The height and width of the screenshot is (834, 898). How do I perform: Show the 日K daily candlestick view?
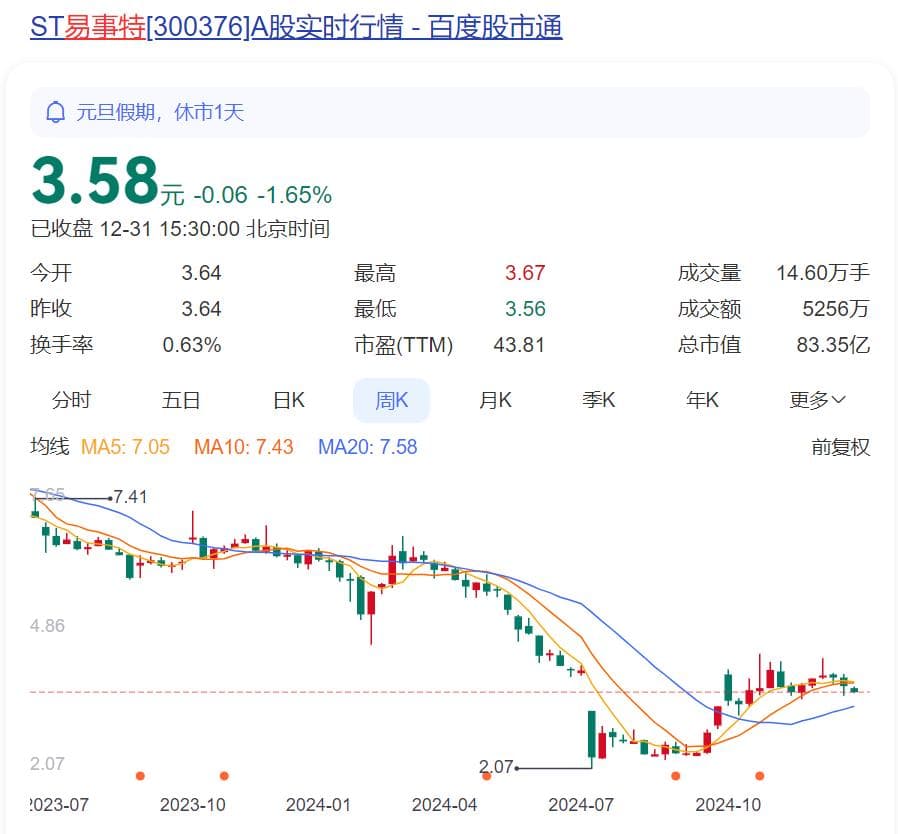click(x=288, y=401)
